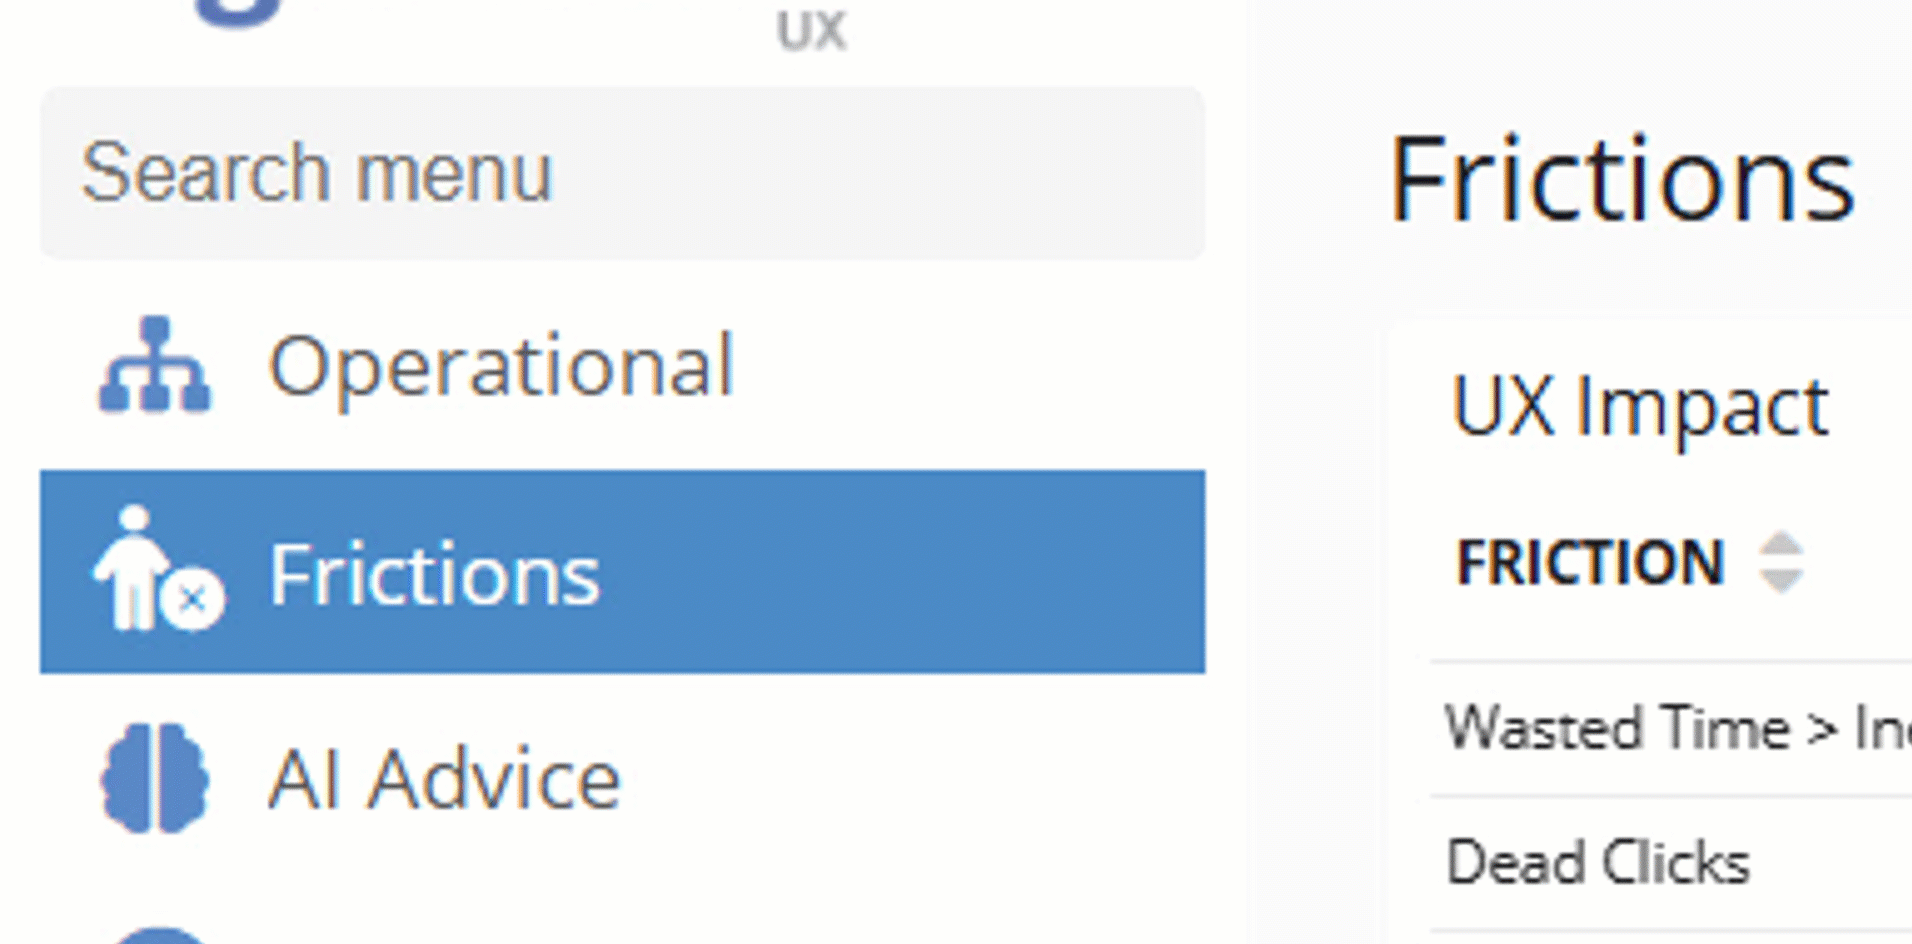Click the Operational org-chart icon
Viewport: 1912px width, 944px height.
tap(155, 365)
